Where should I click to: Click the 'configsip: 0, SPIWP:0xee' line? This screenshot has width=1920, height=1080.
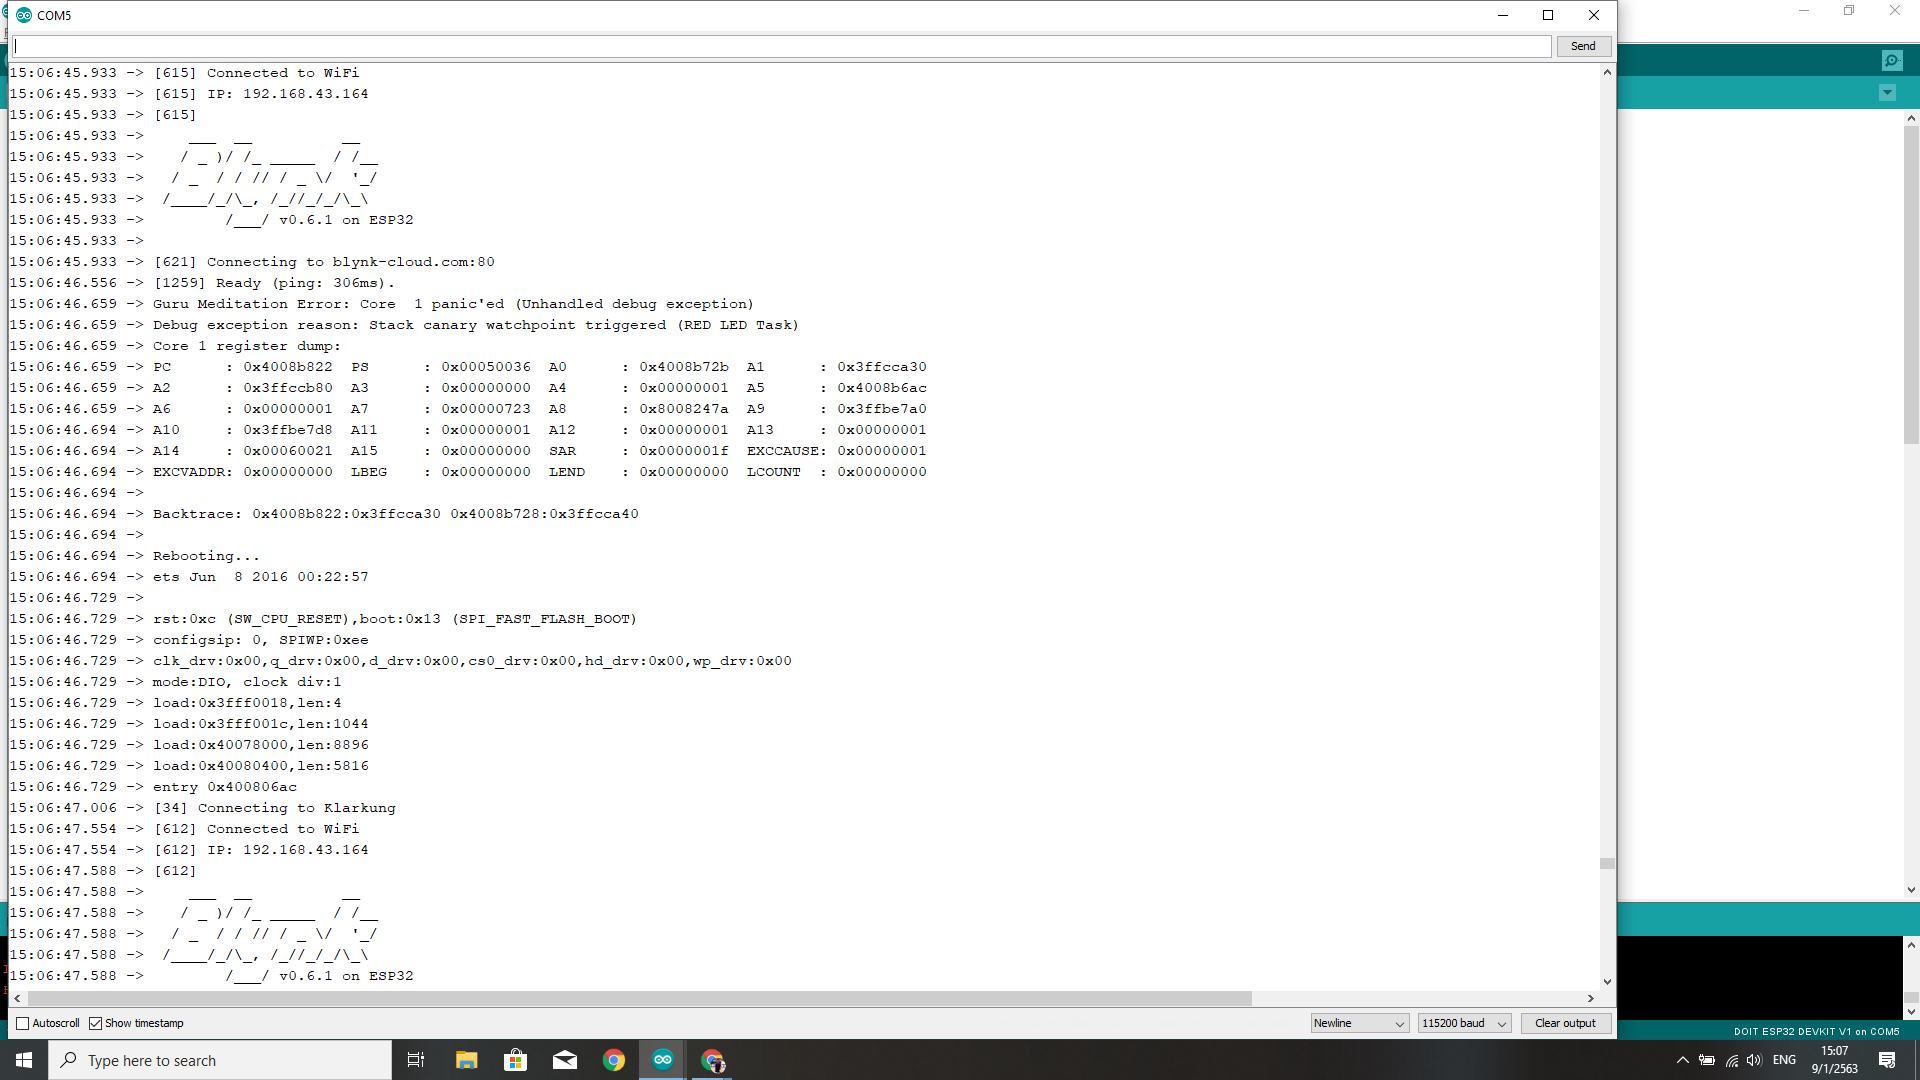tap(260, 640)
